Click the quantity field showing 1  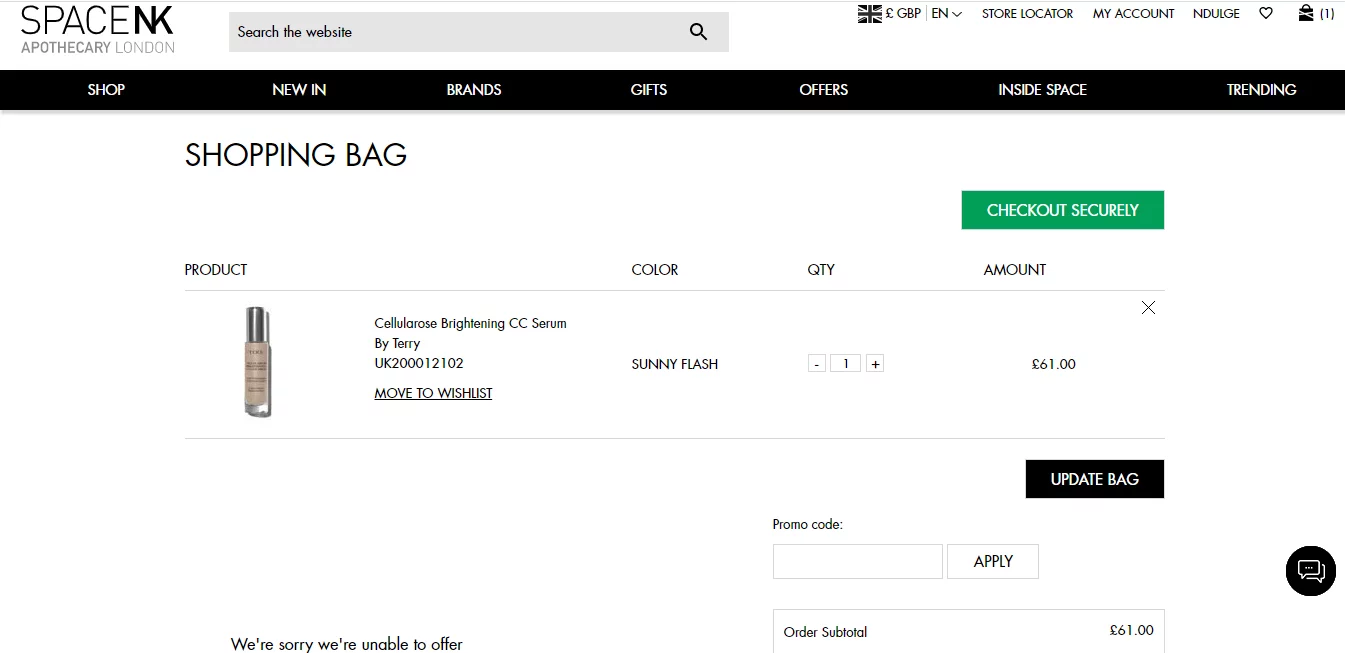click(846, 364)
